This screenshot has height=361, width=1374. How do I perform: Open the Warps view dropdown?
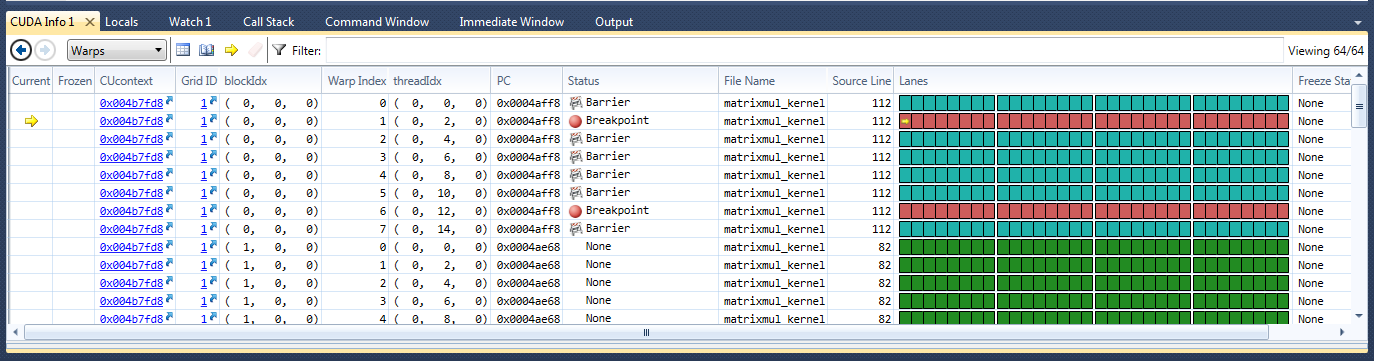pyautogui.click(x=117, y=50)
